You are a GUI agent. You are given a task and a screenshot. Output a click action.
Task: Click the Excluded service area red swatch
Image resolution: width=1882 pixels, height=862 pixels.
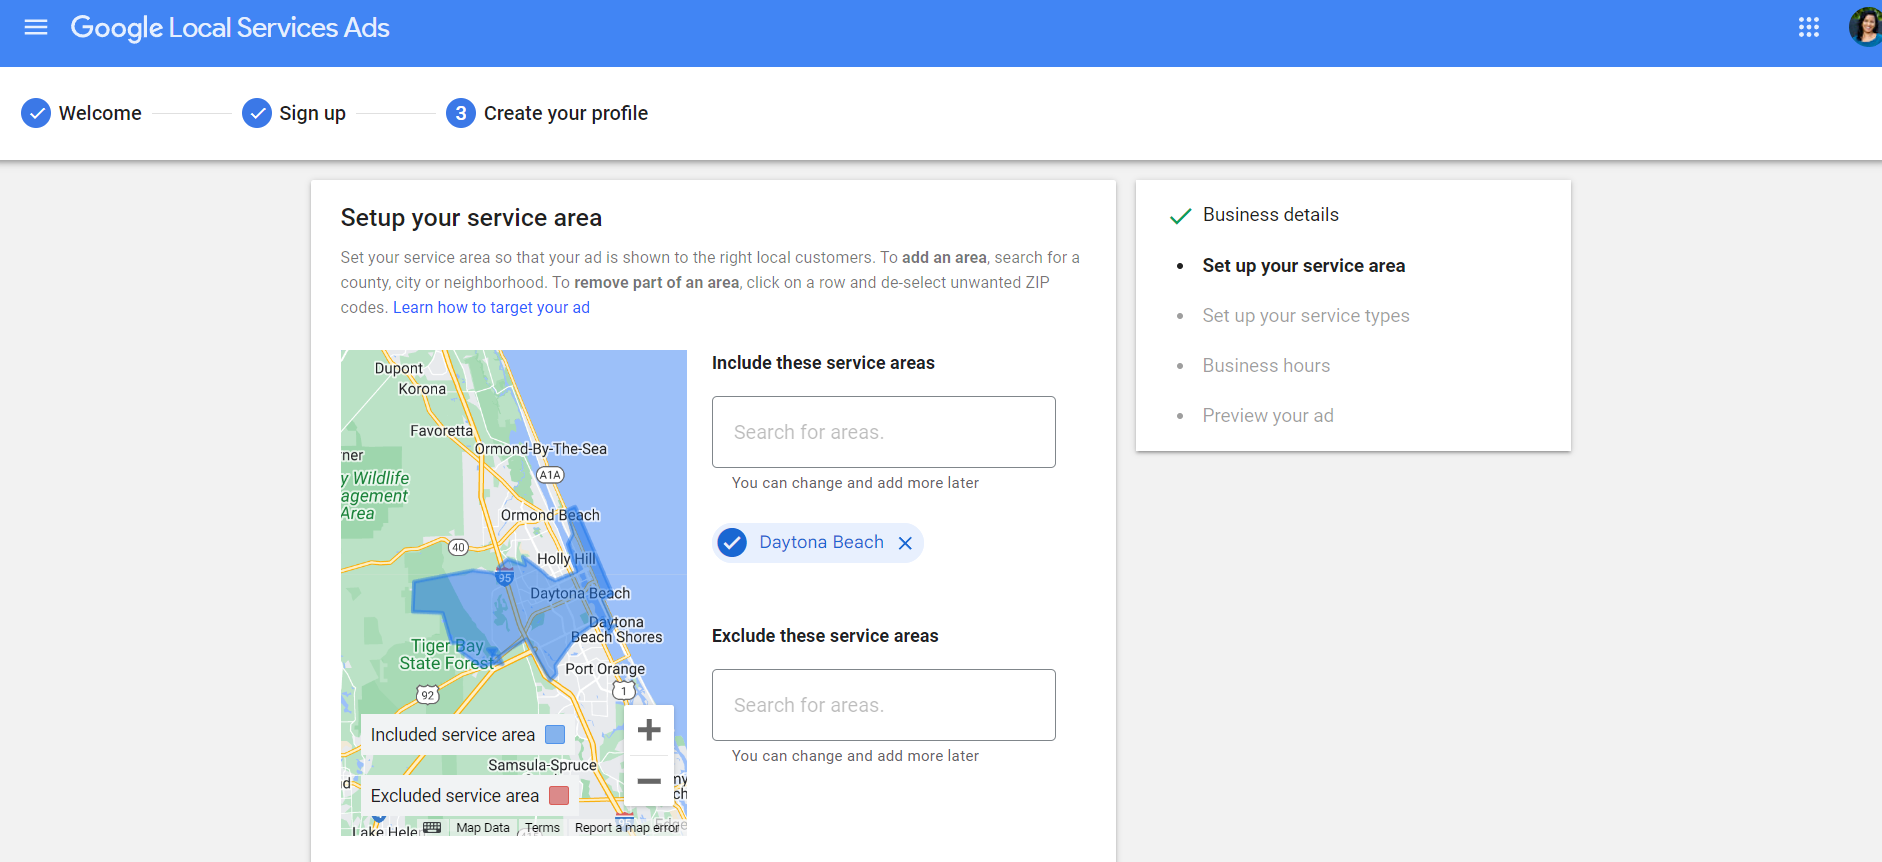[559, 796]
